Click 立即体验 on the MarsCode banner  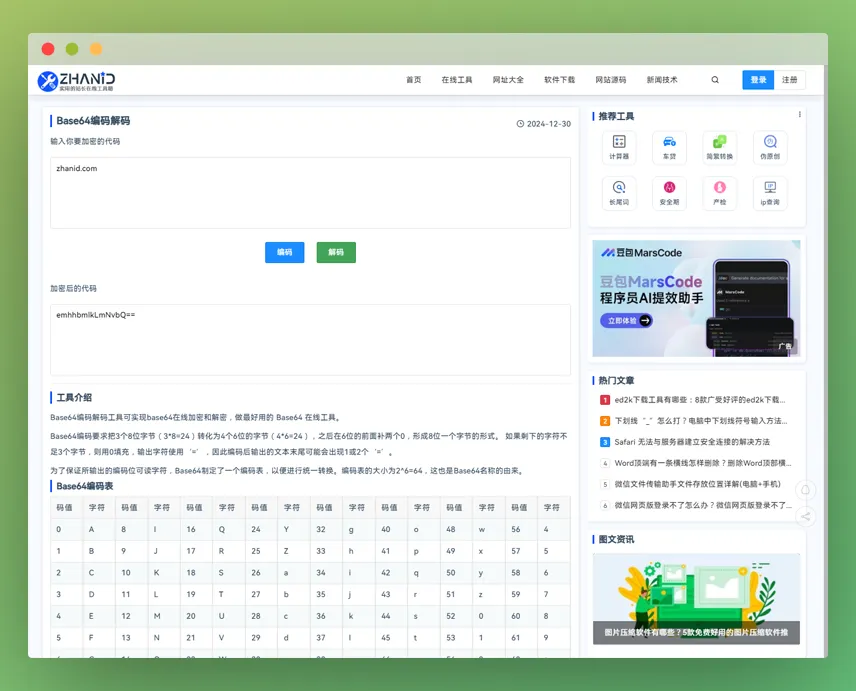[627, 319]
